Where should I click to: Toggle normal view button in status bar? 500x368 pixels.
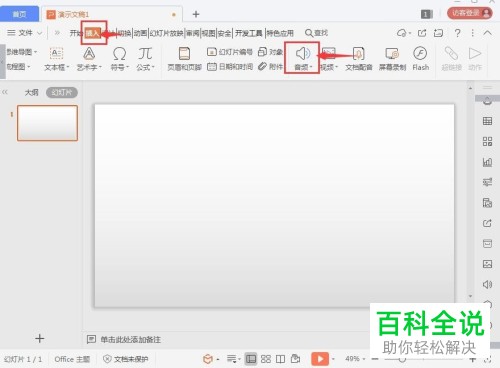251,359
